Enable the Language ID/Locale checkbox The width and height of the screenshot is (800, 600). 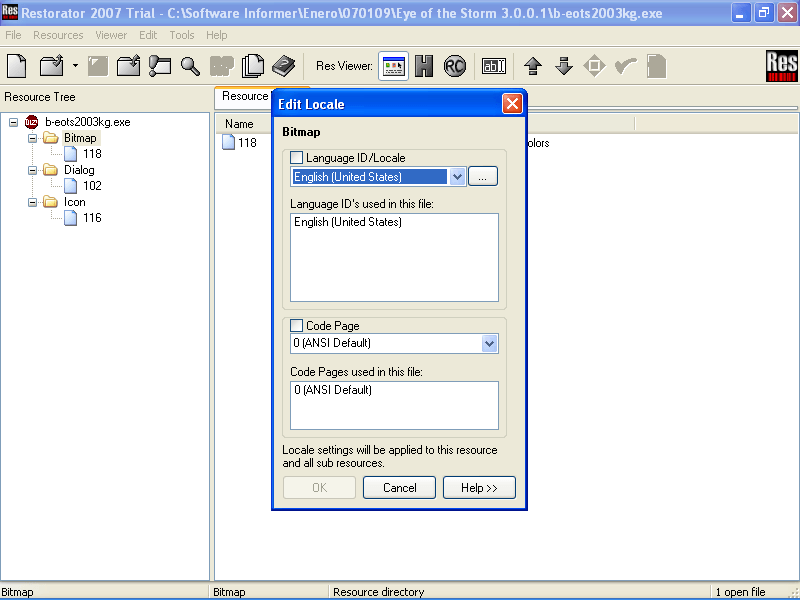tap(296, 158)
